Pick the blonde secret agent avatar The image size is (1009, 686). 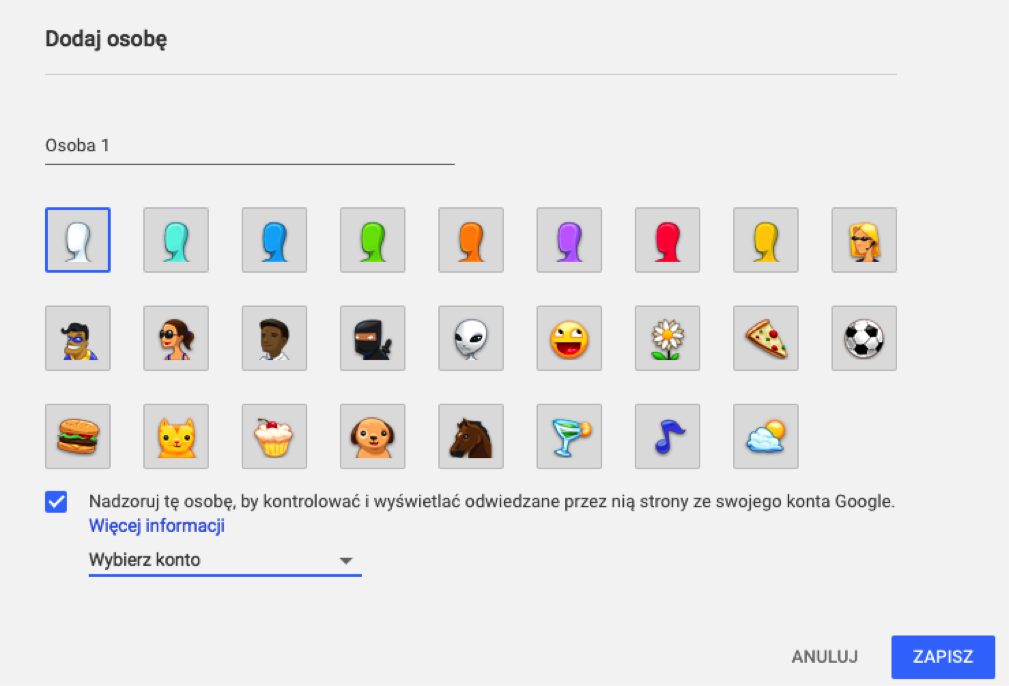(864, 240)
